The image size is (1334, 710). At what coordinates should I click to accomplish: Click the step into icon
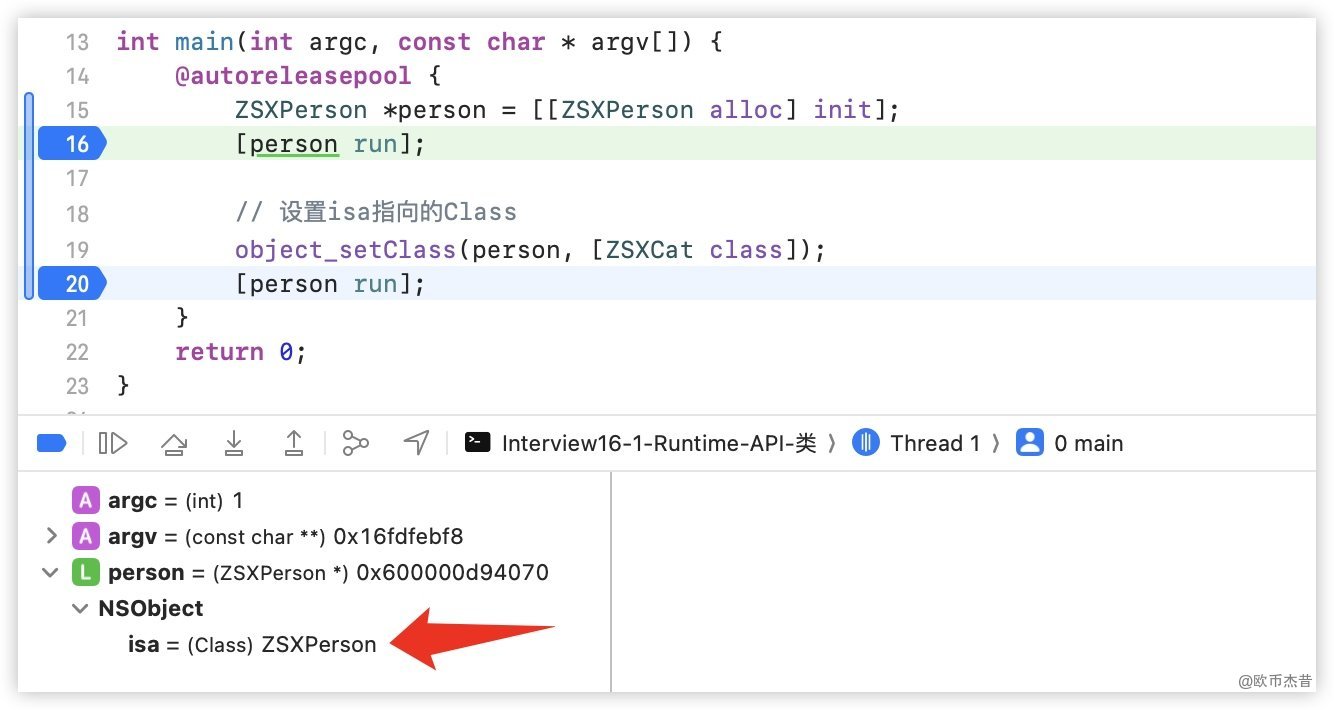(234, 443)
